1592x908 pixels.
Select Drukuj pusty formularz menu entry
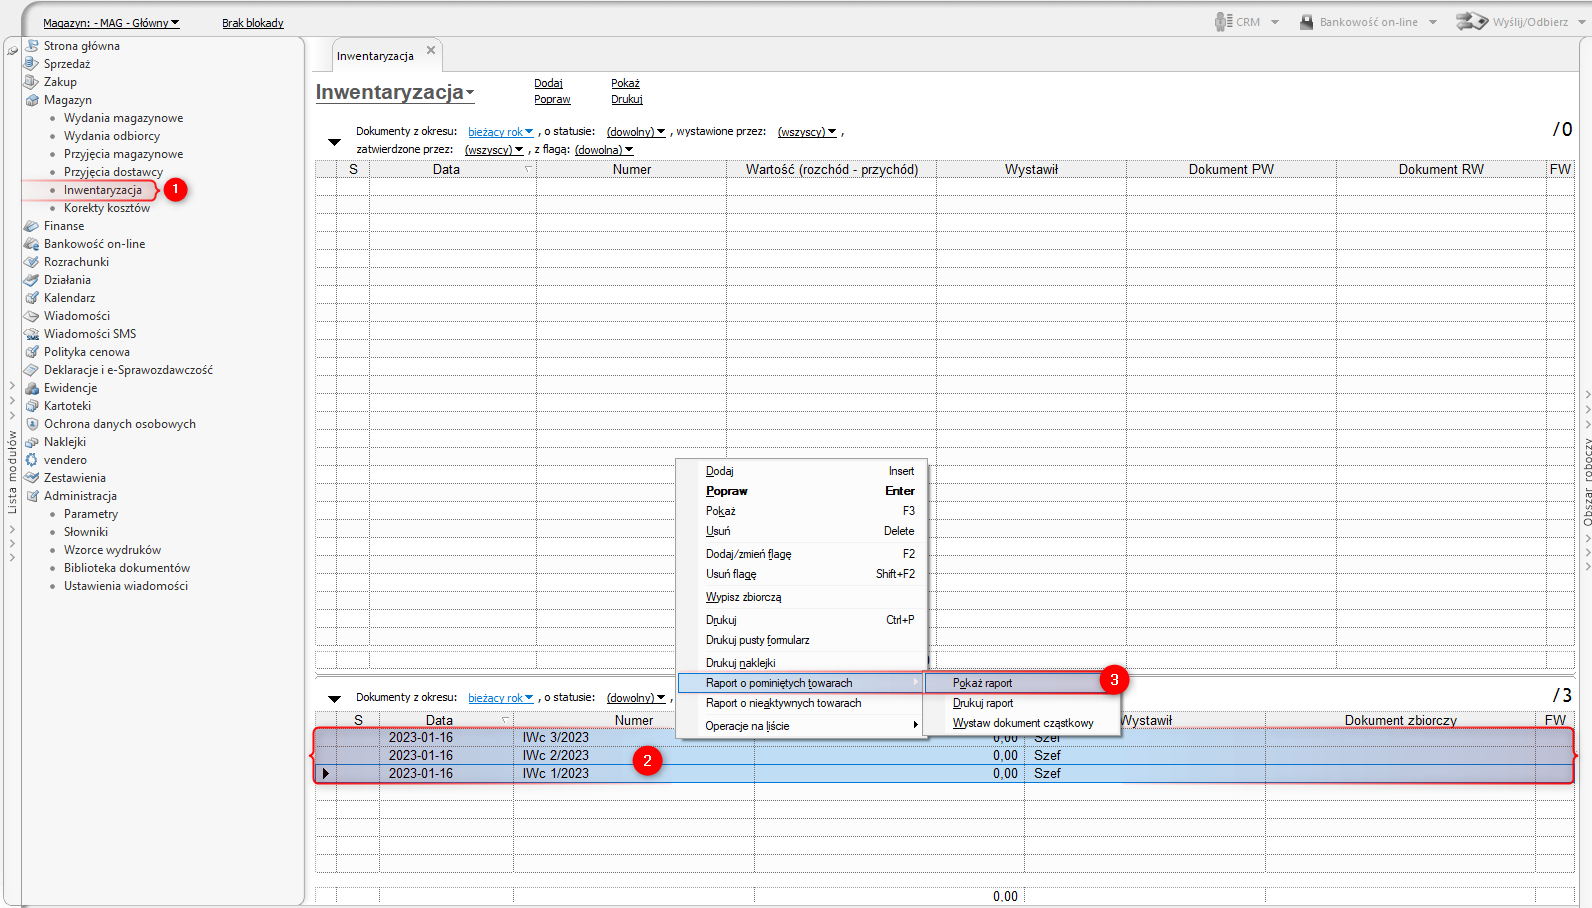pyautogui.click(x=757, y=640)
